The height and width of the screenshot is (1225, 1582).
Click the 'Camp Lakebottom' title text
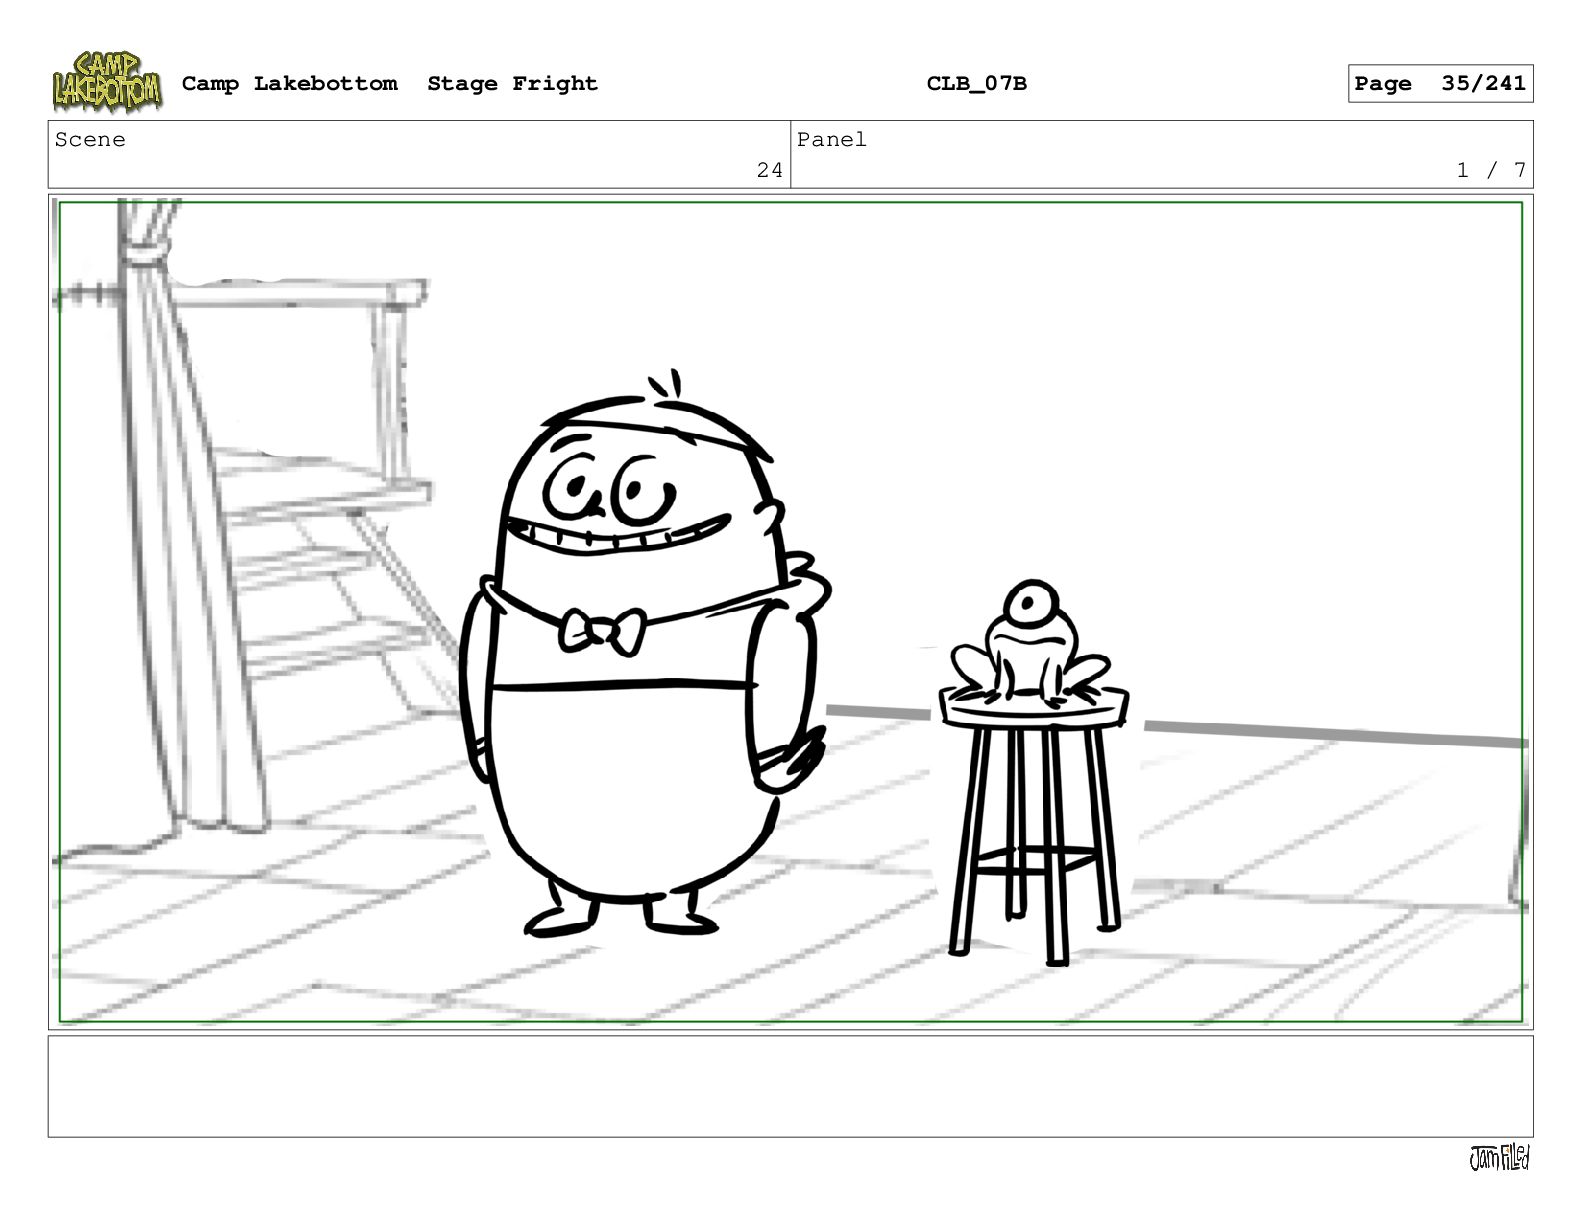click(289, 84)
